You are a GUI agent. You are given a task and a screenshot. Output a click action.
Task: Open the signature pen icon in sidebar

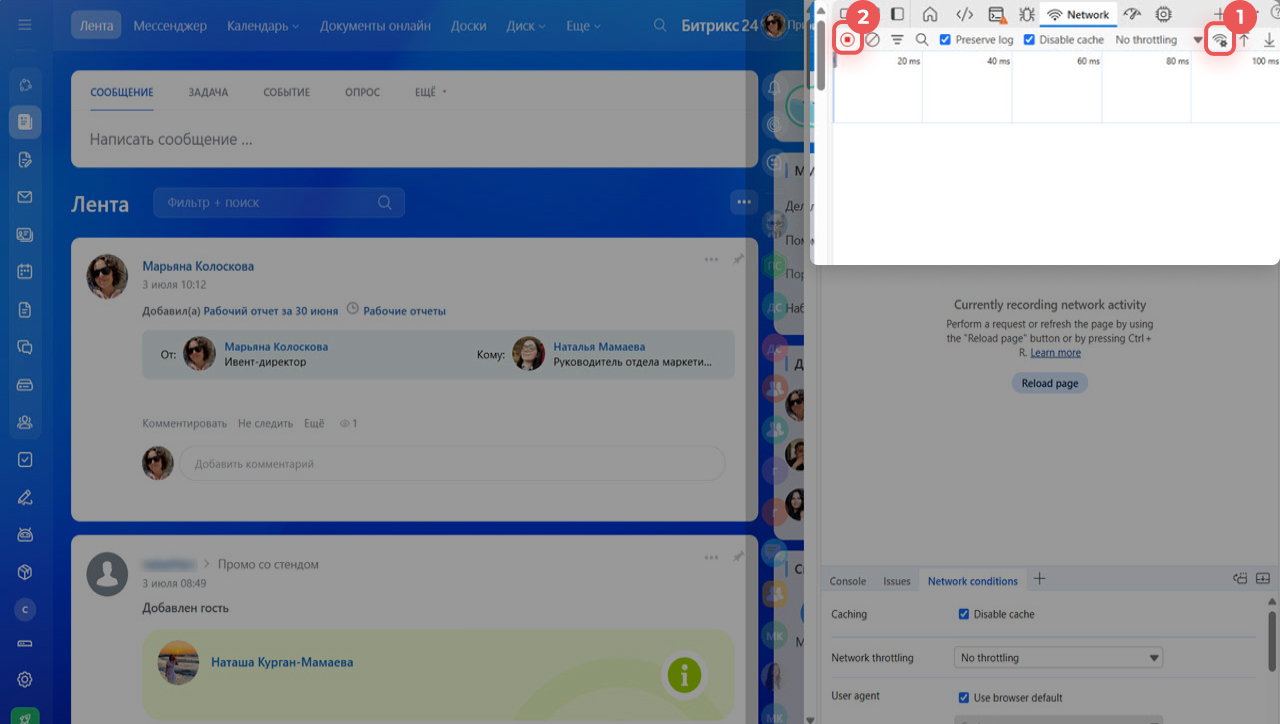(x=25, y=497)
